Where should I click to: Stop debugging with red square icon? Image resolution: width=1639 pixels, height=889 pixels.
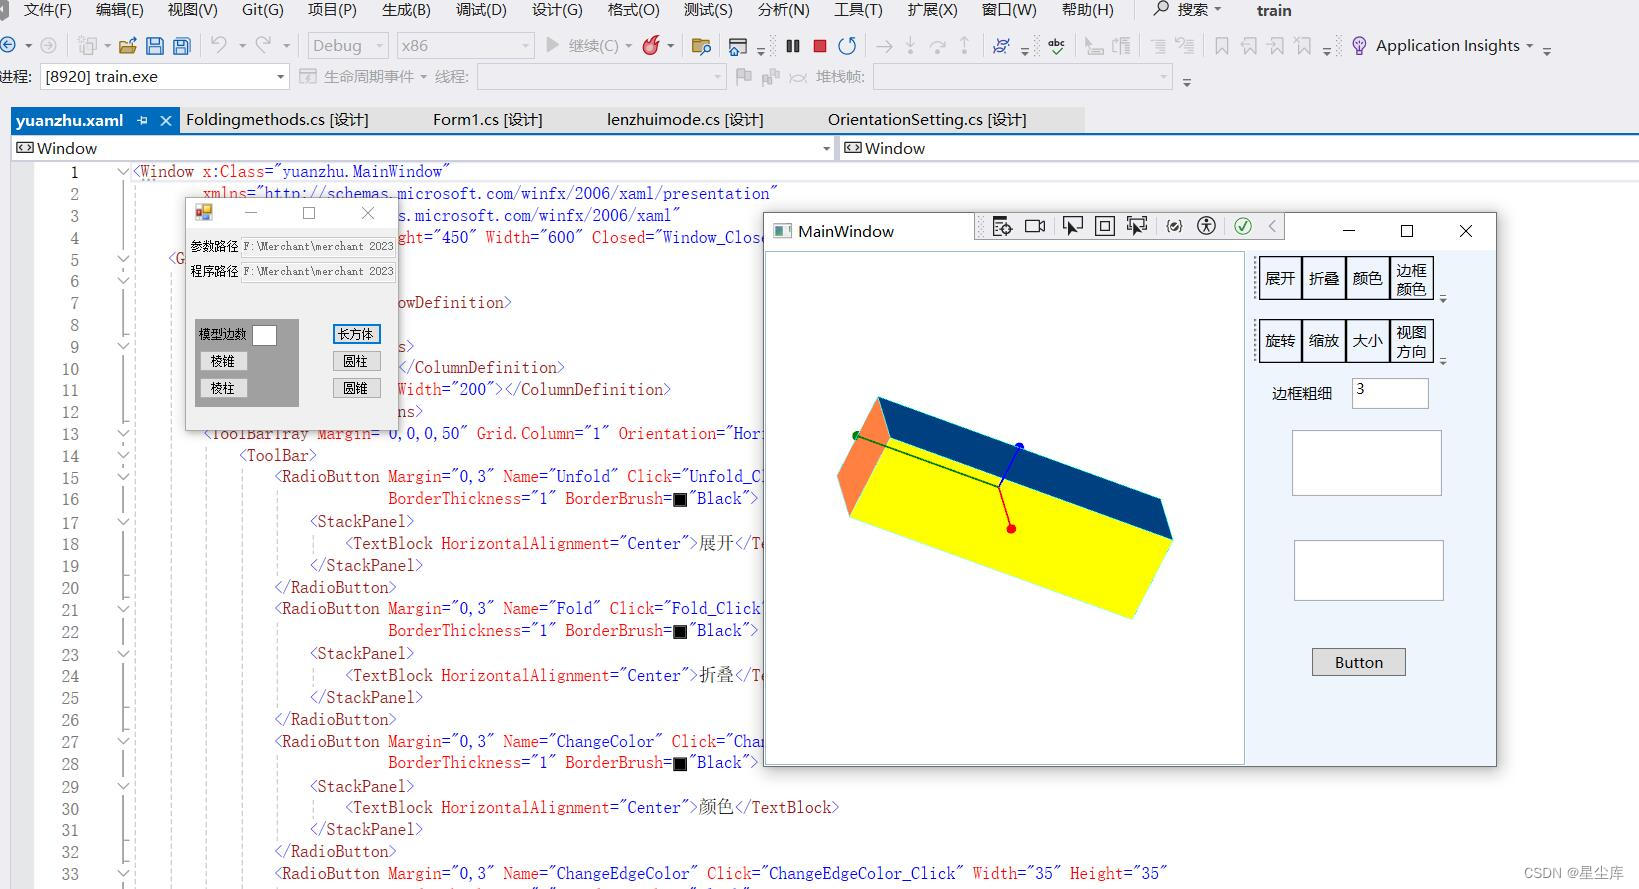pyautogui.click(x=820, y=46)
